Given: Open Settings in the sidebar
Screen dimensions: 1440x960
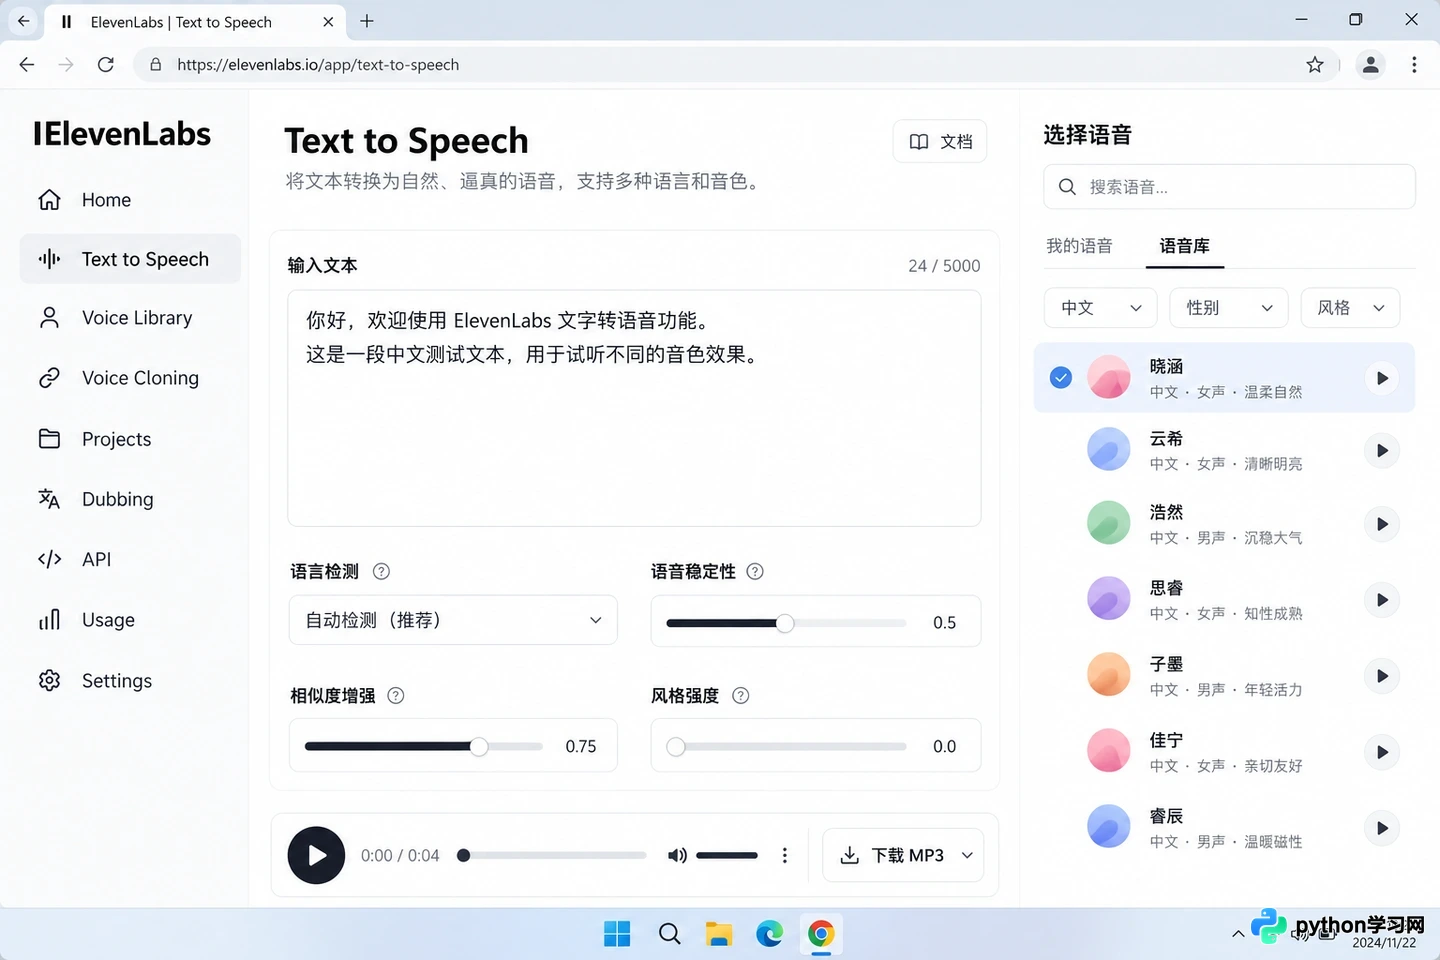Looking at the screenshot, I should [x=130, y=681].
